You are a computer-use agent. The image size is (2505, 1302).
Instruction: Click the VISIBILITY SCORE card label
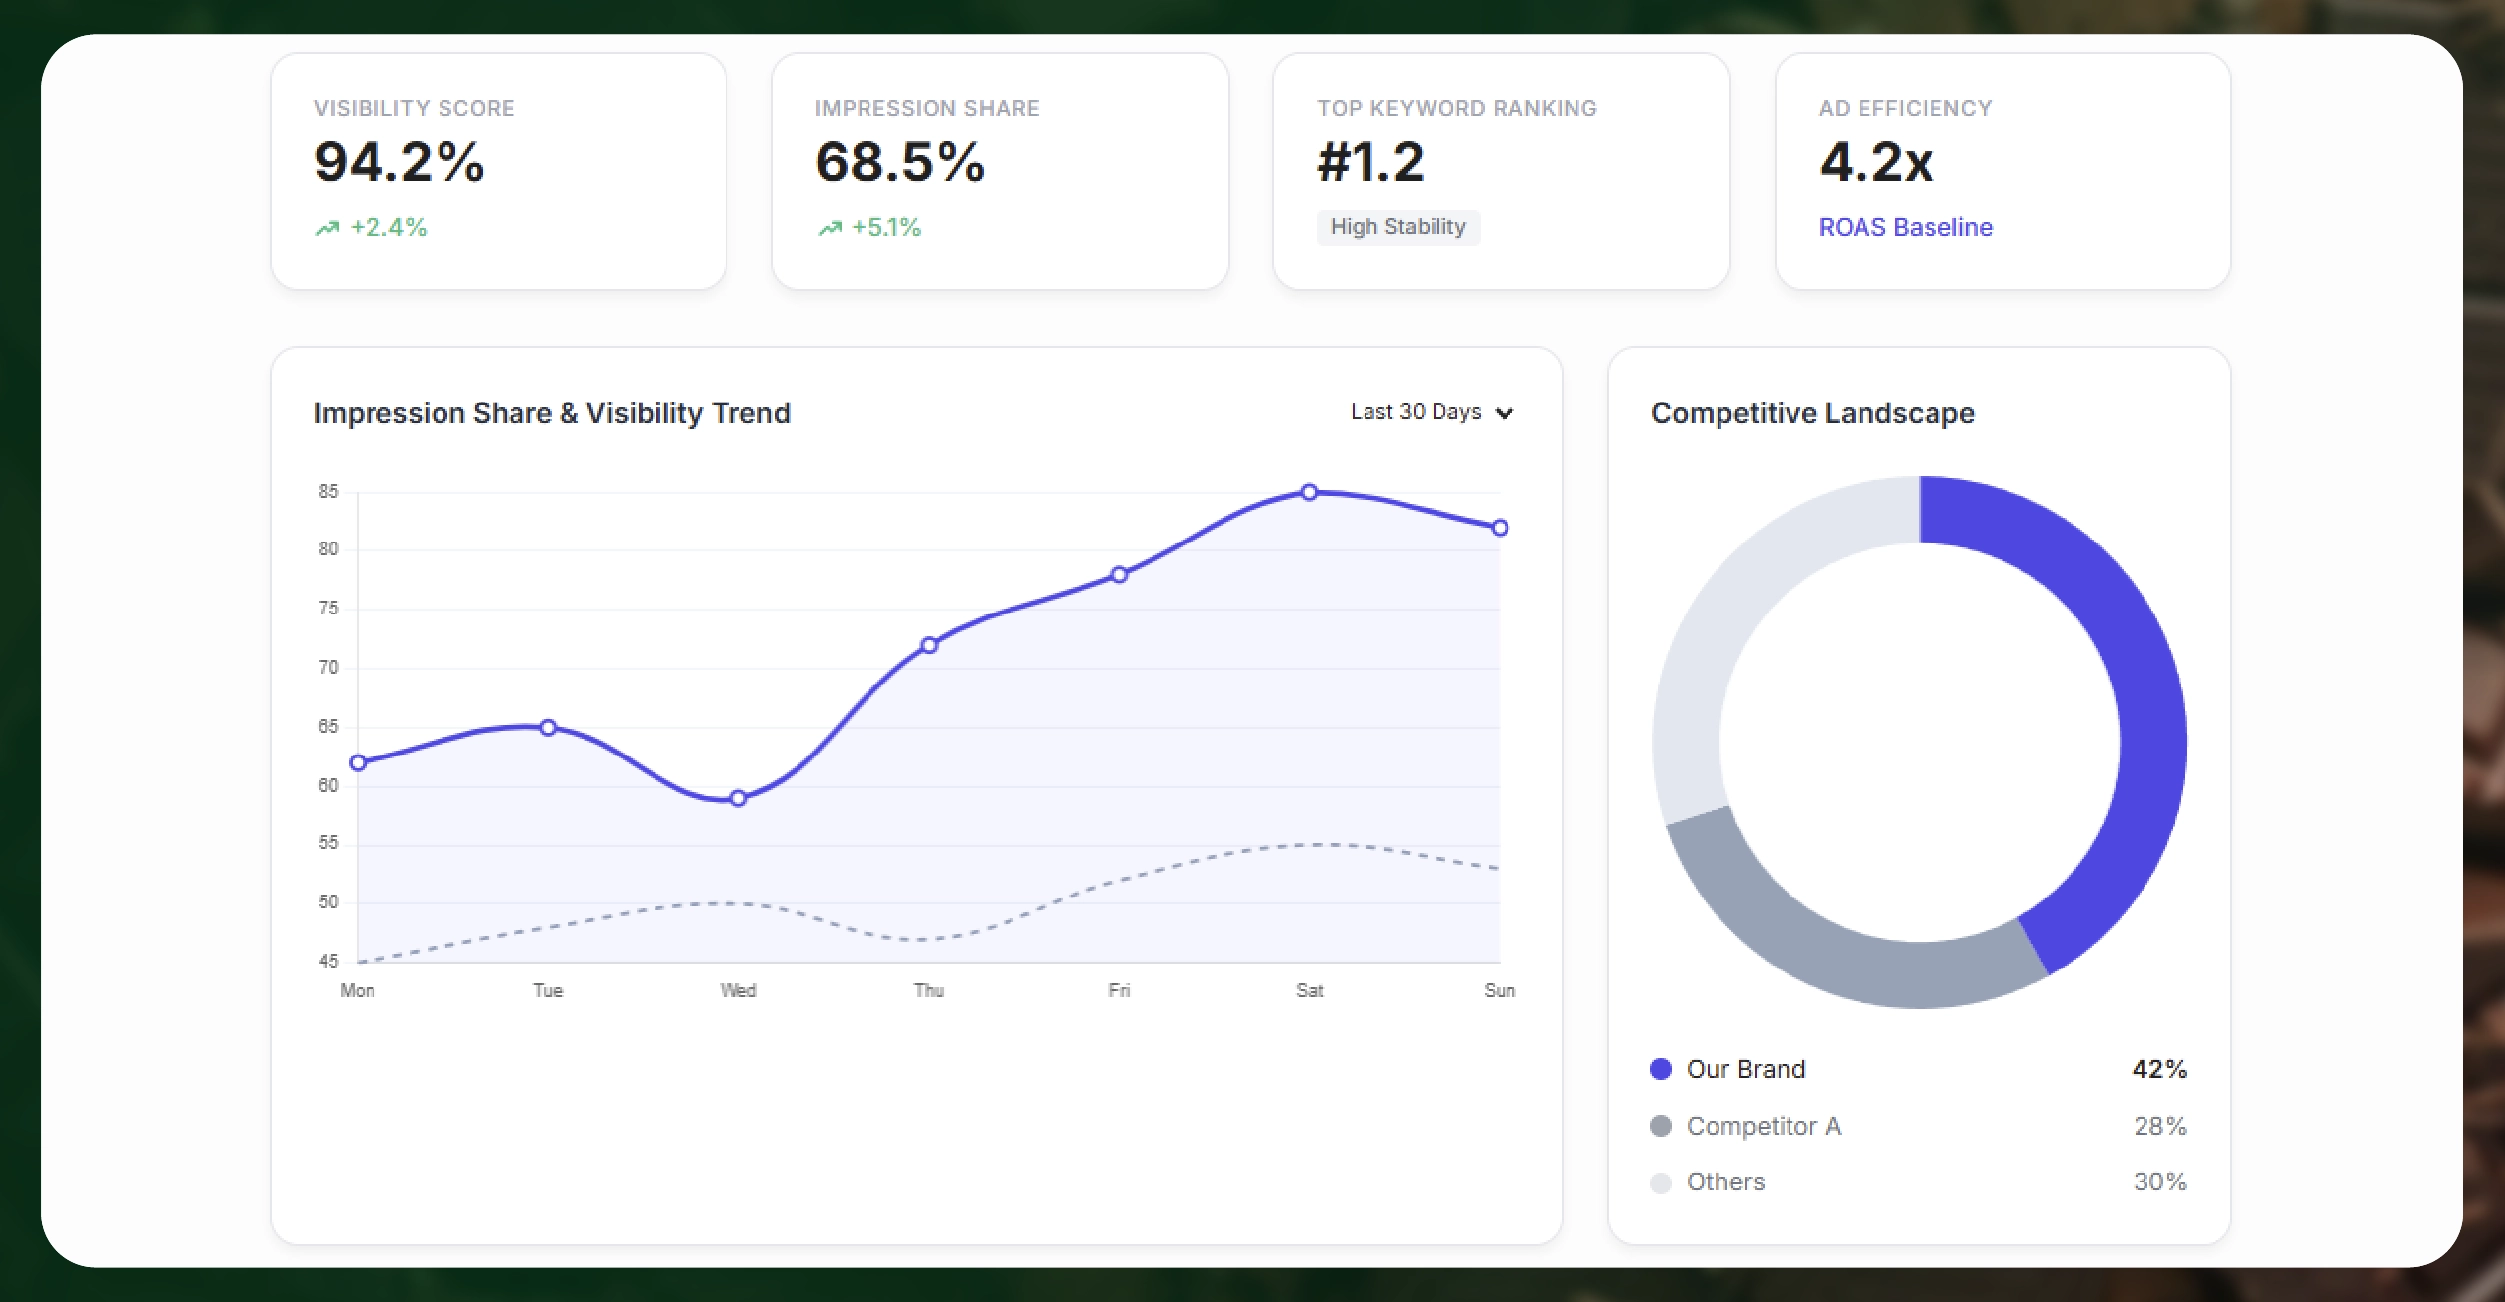tap(414, 108)
